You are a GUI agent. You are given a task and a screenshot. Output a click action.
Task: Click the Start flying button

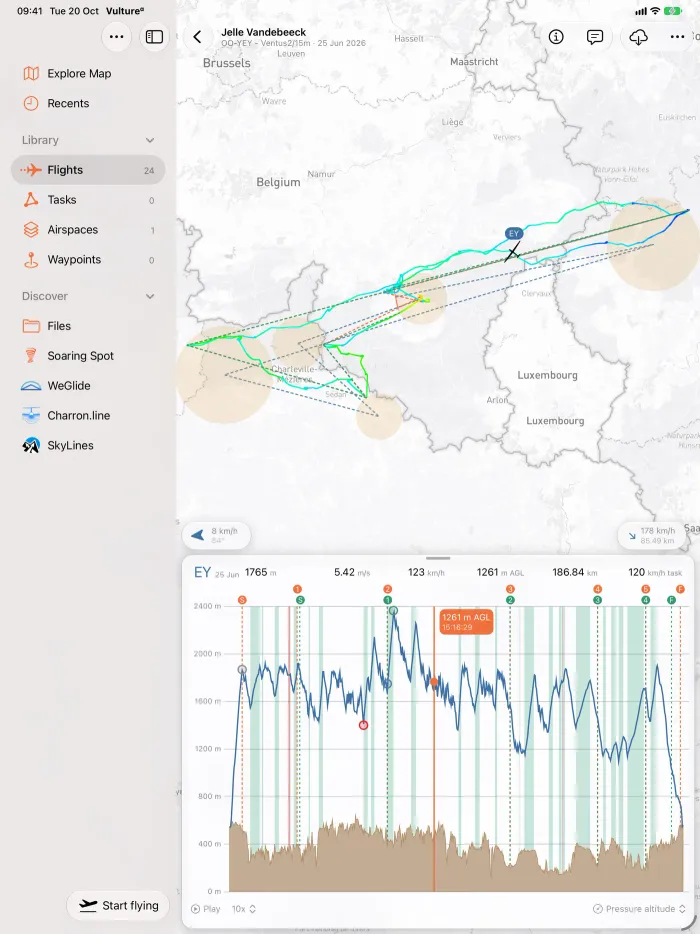click(x=119, y=905)
